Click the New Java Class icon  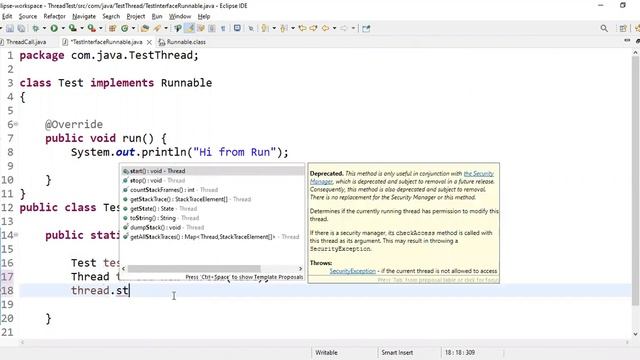pyautogui.click(x=124, y=28)
